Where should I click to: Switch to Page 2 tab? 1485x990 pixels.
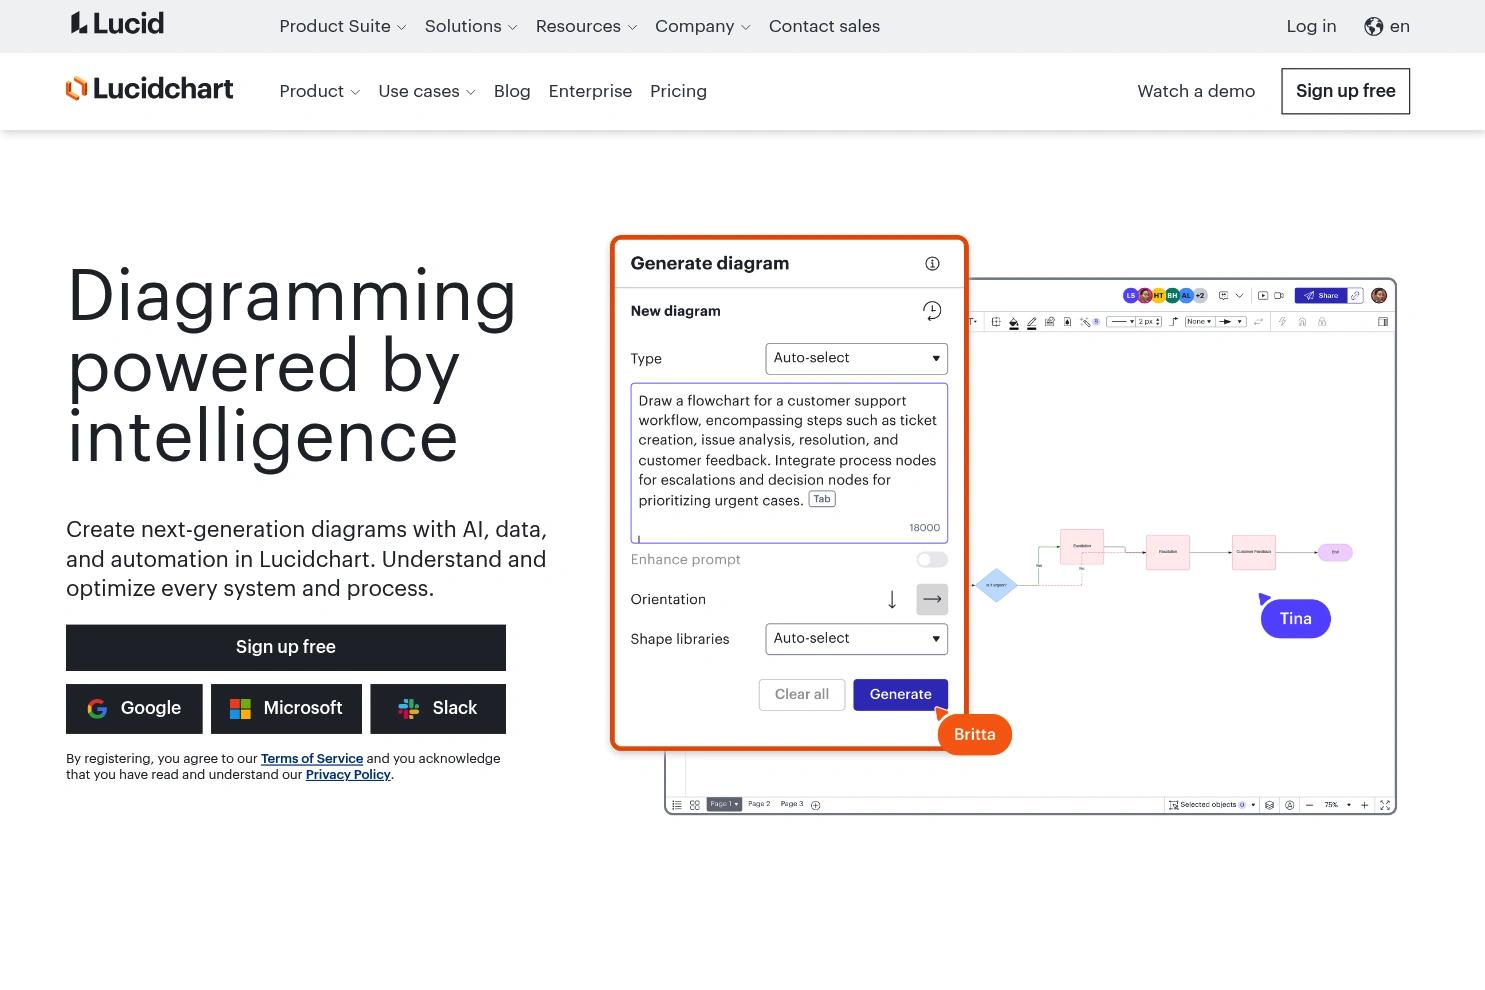coord(759,804)
